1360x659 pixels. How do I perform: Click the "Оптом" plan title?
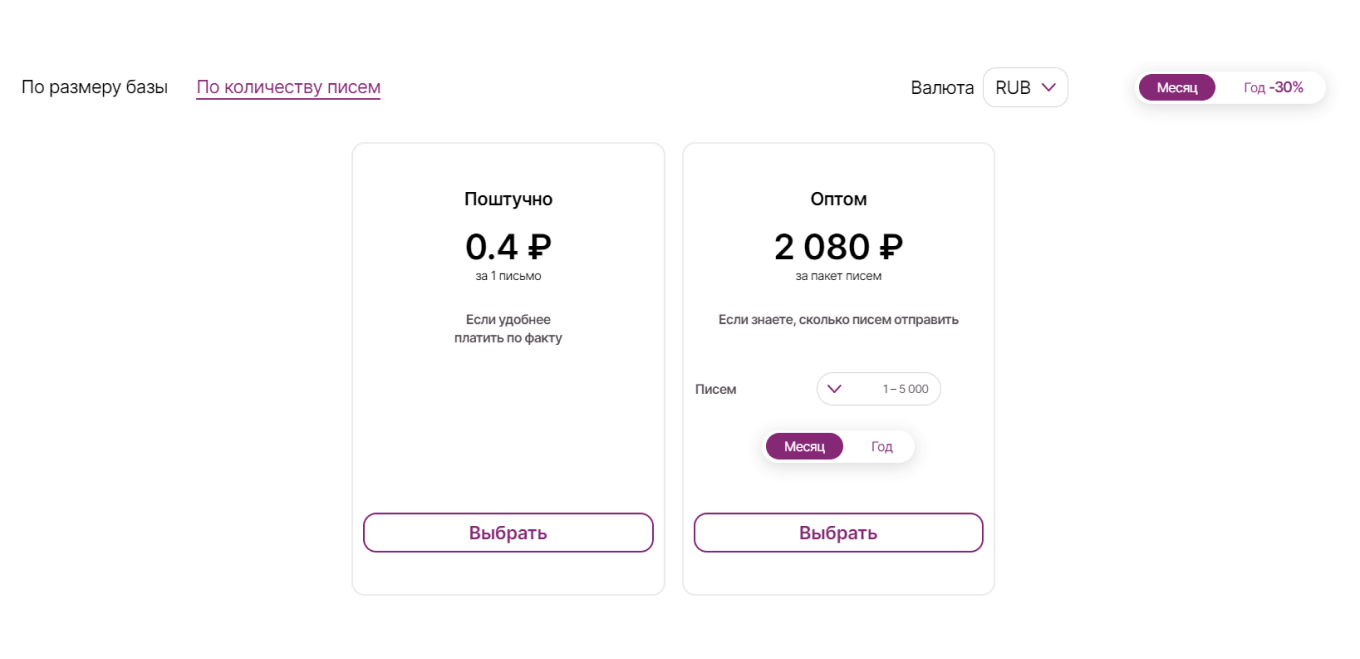click(838, 199)
